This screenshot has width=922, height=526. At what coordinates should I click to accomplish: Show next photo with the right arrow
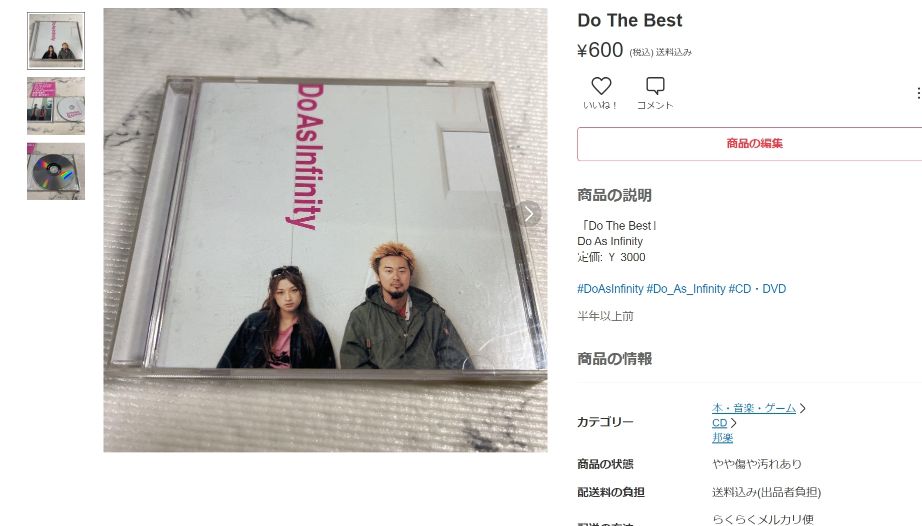tap(529, 214)
